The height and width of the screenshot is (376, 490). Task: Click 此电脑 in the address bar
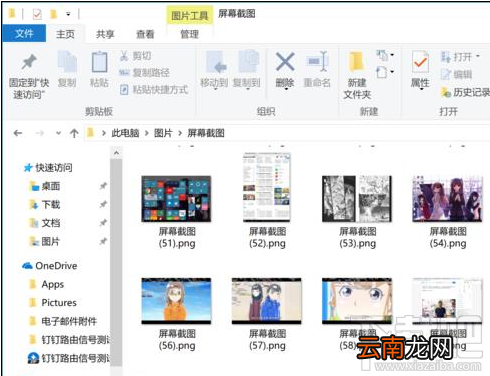point(125,133)
